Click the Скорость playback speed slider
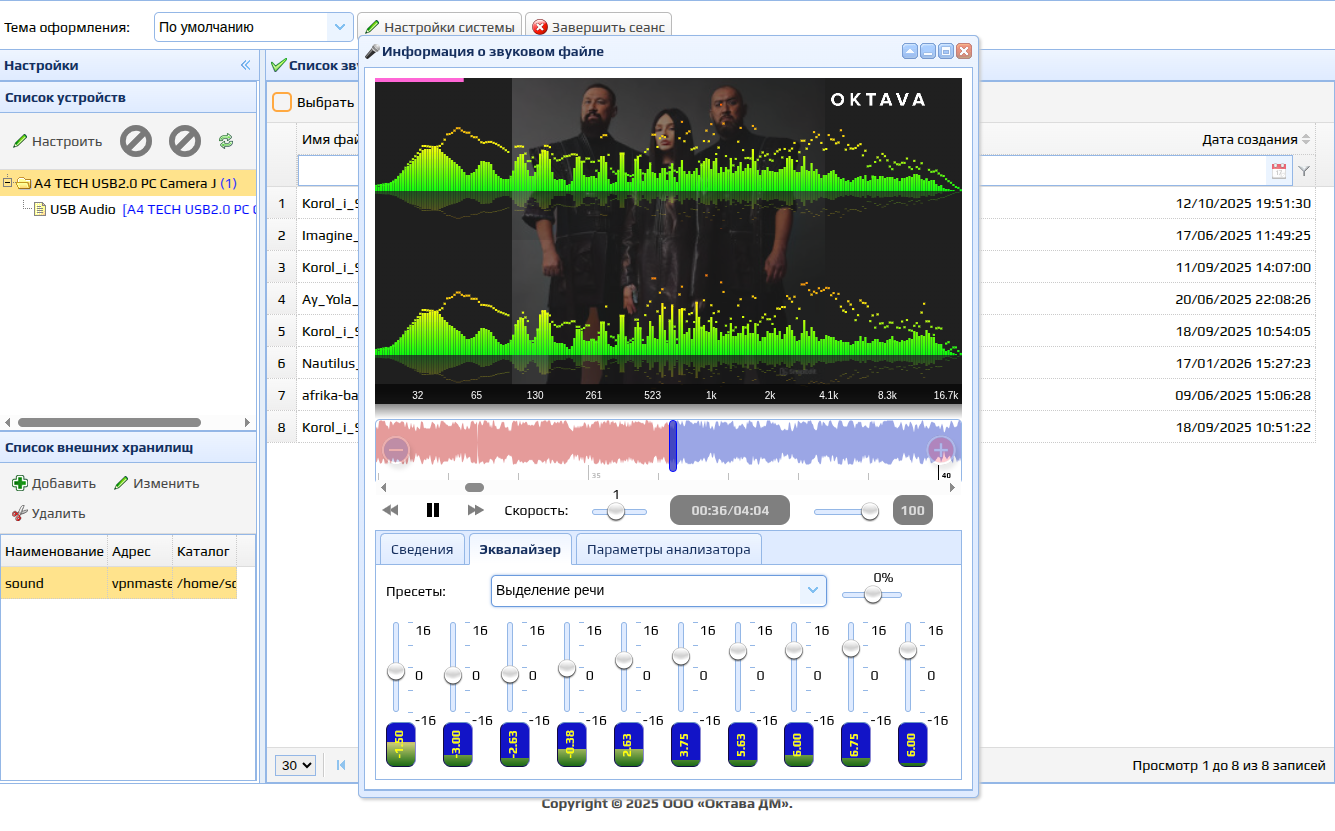1335x831 pixels. 619,511
